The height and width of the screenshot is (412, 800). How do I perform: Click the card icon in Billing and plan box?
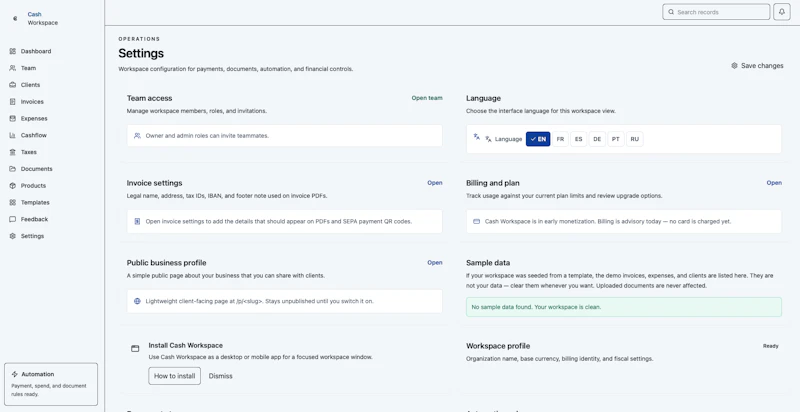[x=477, y=221]
